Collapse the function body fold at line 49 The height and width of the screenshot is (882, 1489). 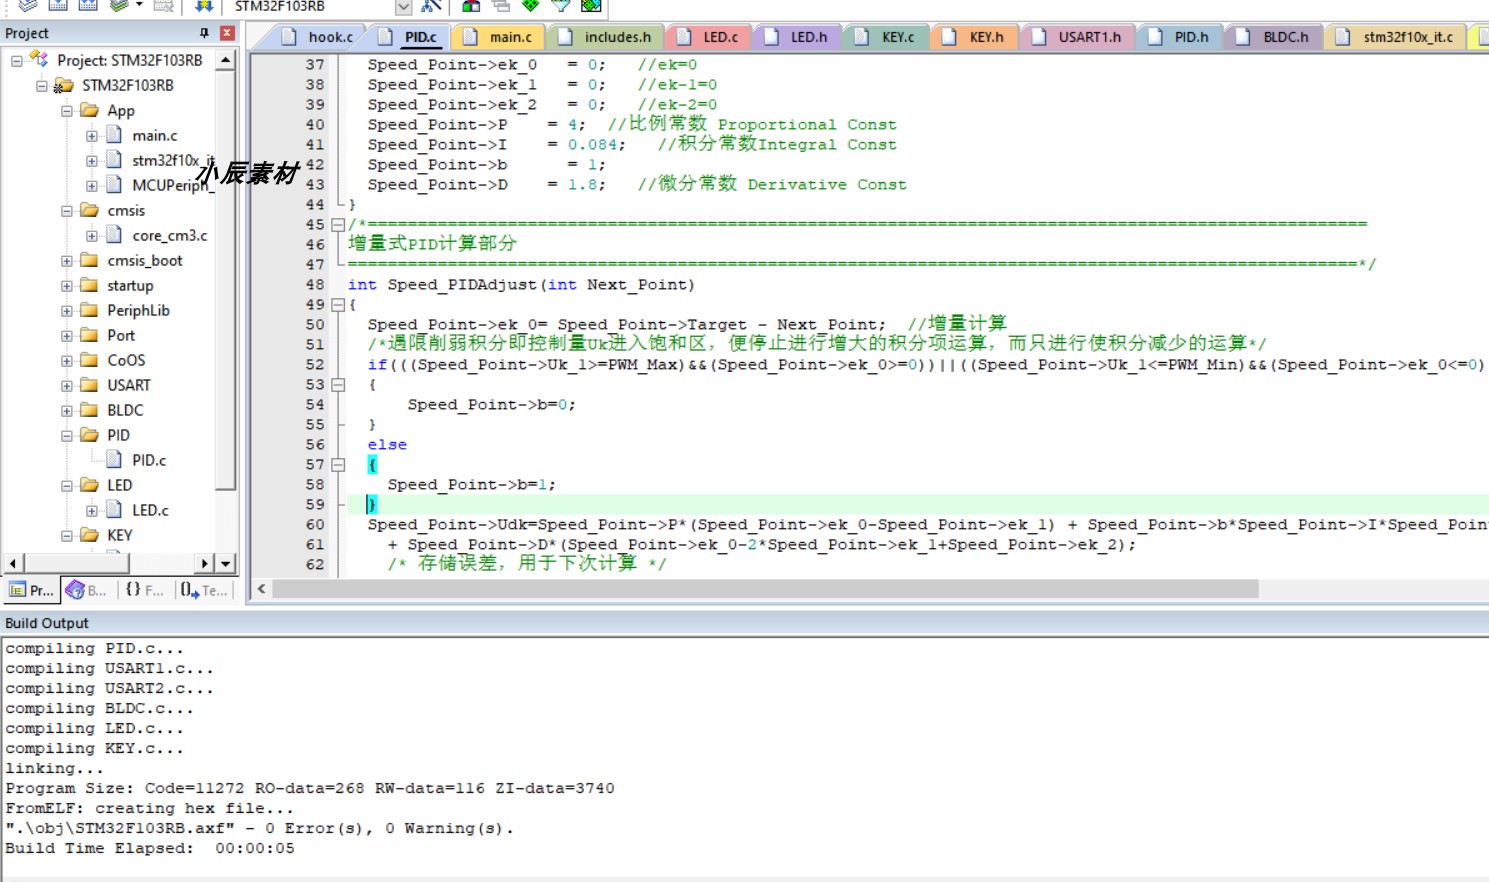coord(338,304)
